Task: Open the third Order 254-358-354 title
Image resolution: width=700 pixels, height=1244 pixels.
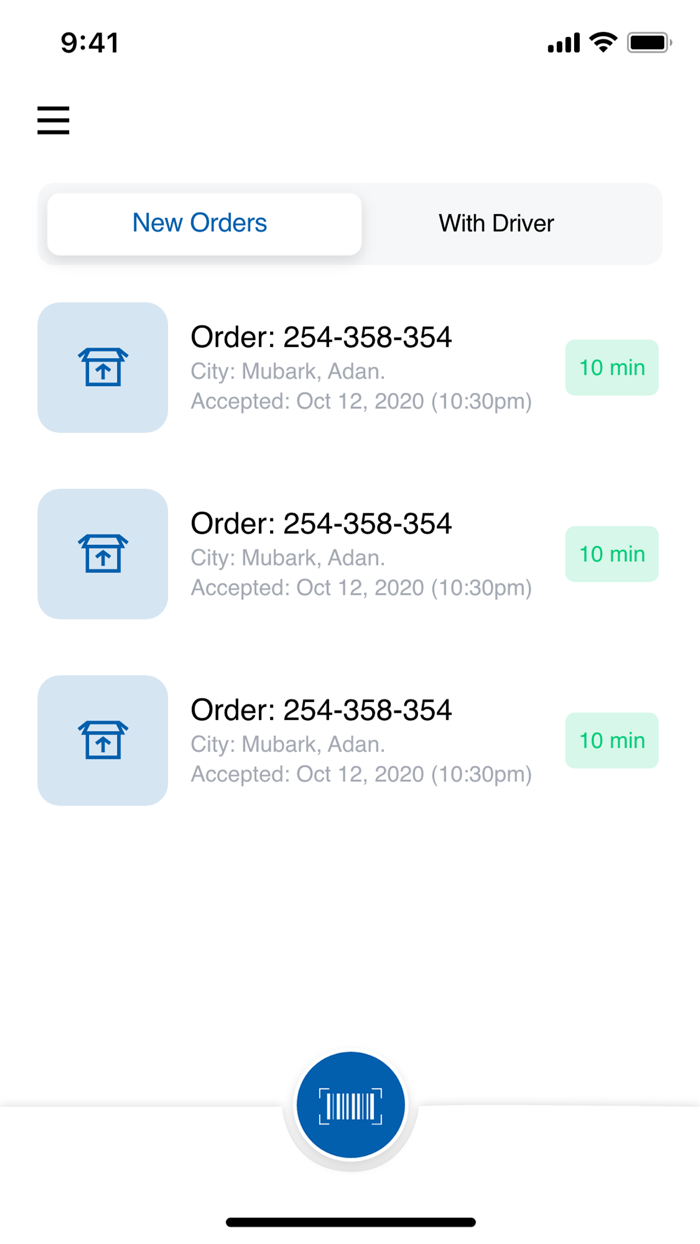Action: coord(321,710)
